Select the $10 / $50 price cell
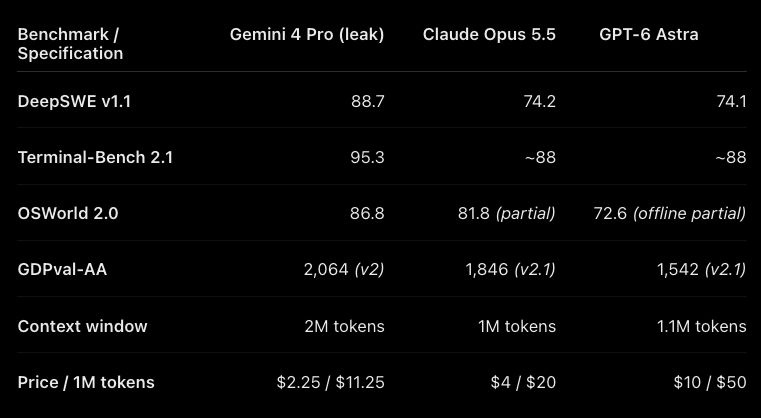This screenshot has width=761, height=418. [x=710, y=383]
